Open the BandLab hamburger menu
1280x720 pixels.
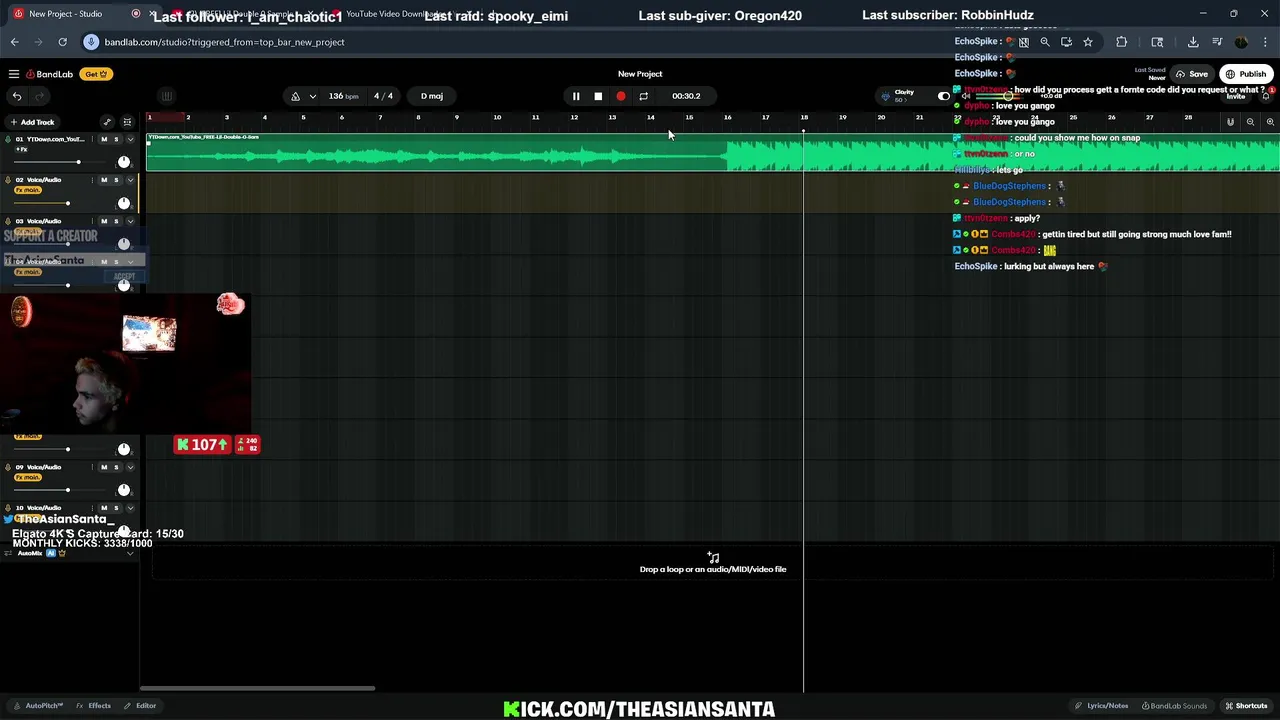[14, 74]
